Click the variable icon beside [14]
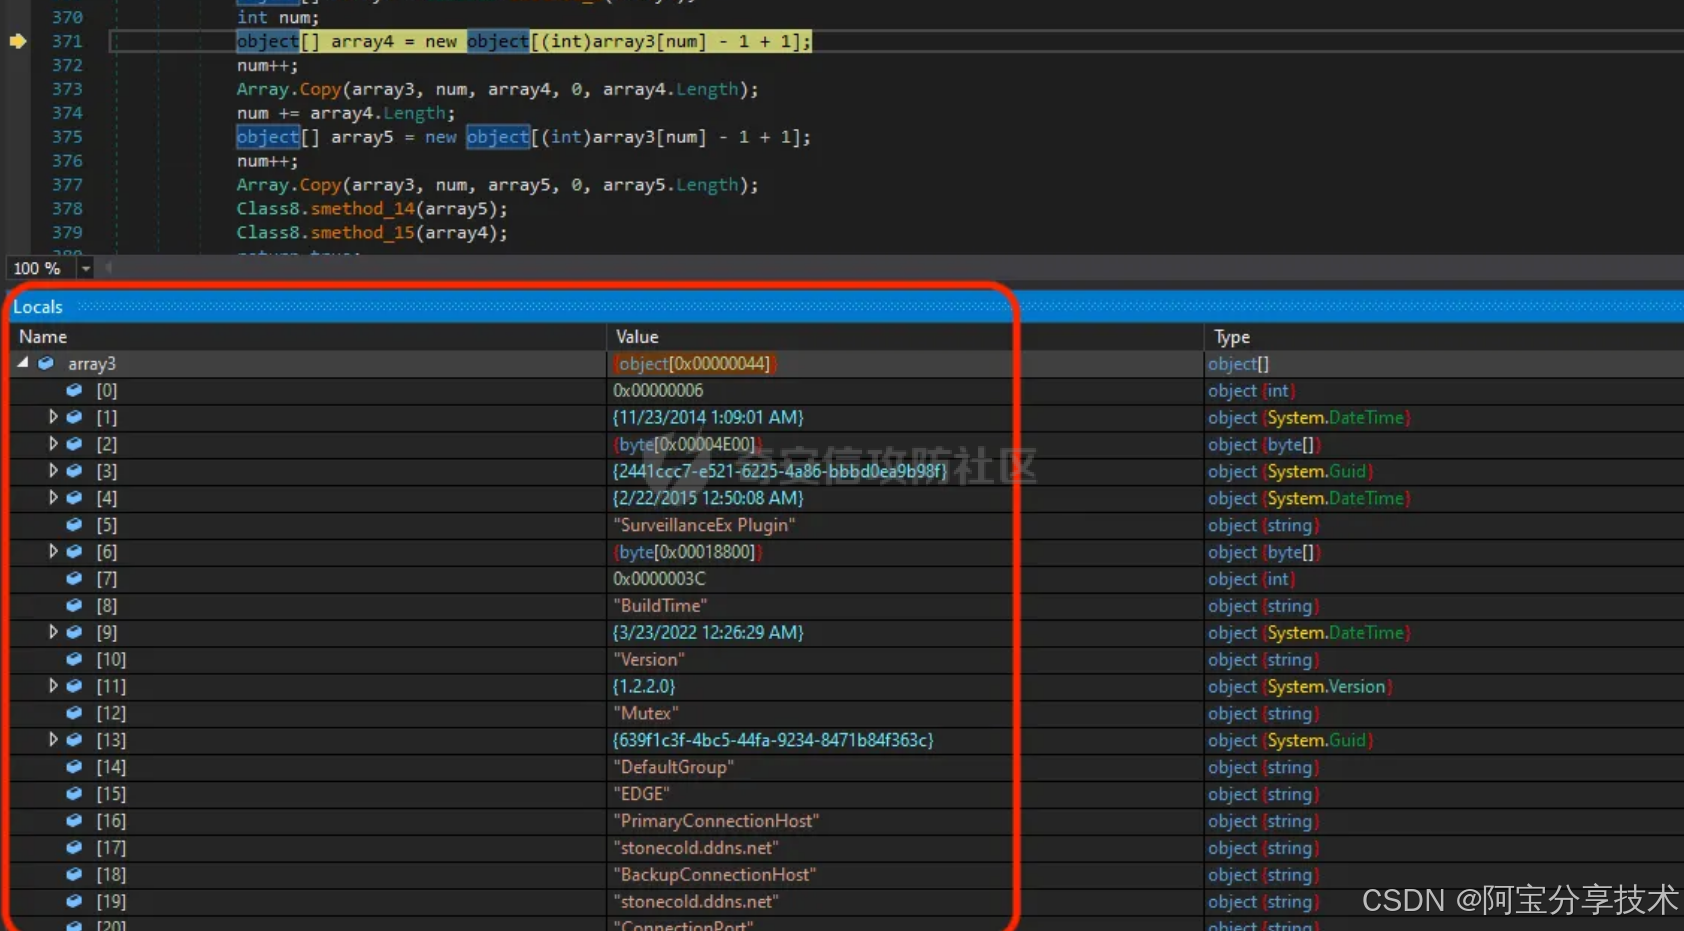1684x931 pixels. (x=74, y=767)
